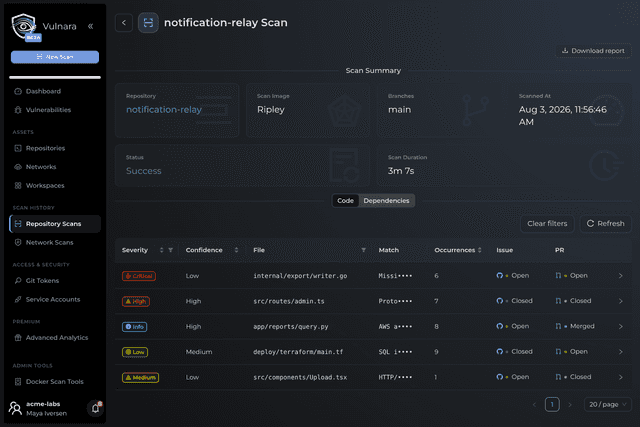Open Merged pull request for query.py
The width and height of the screenshot is (640, 427).
(x=575, y=326)
